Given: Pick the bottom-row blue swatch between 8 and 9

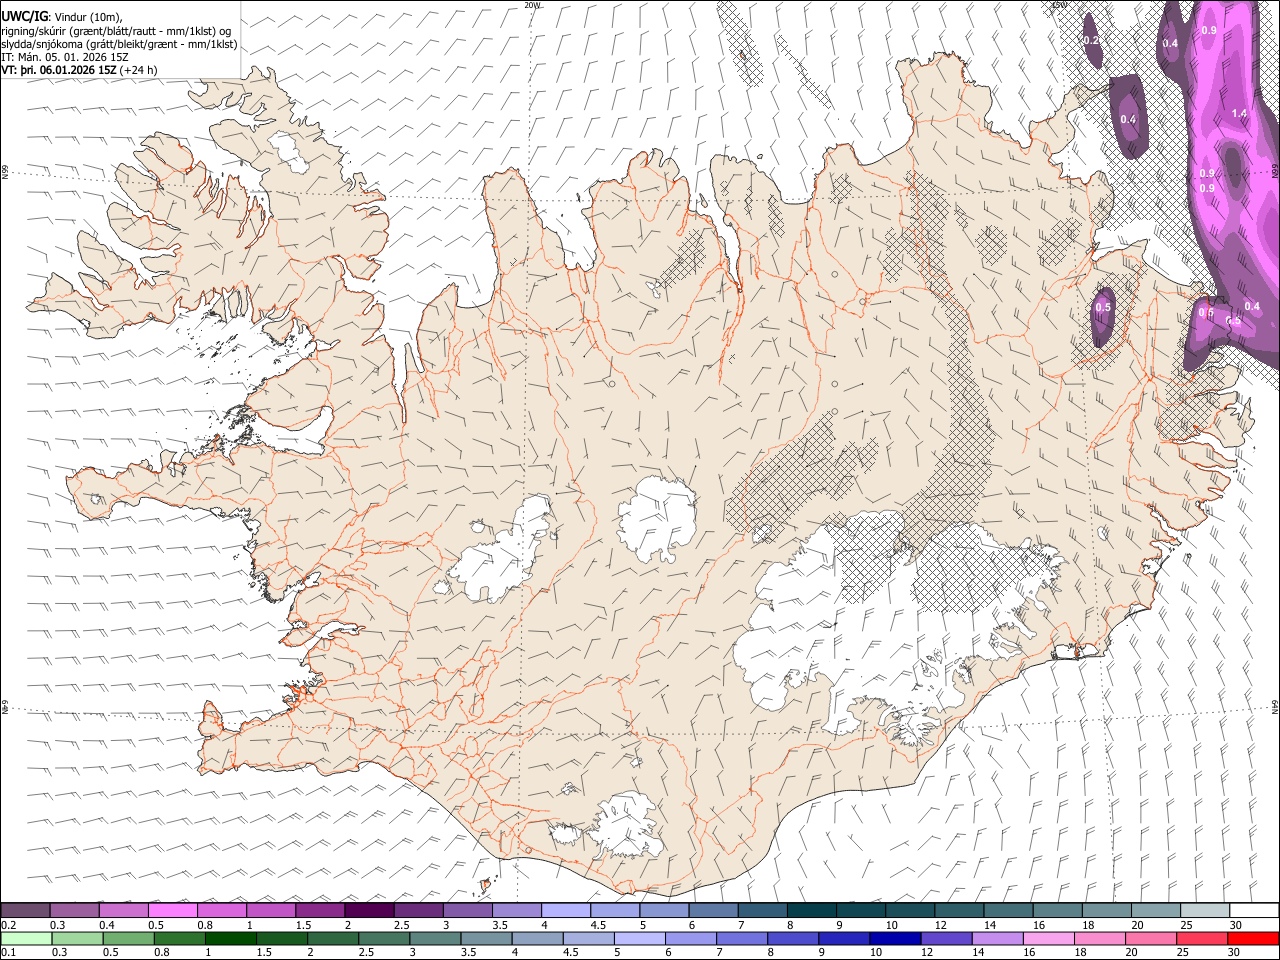Looking at the screenshot, I should click(x=792, y=939).
